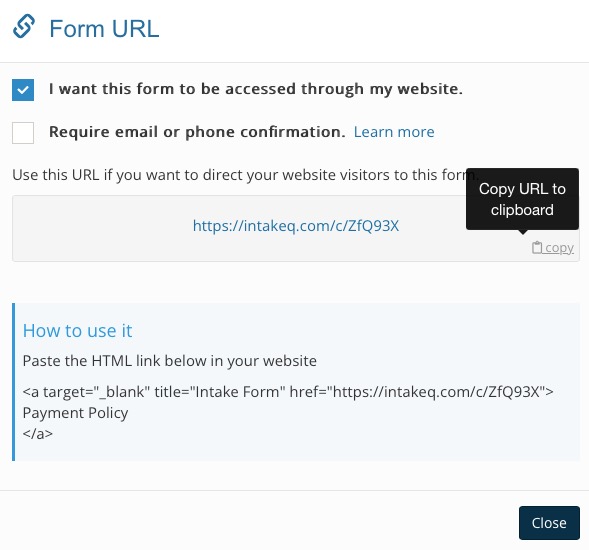Click the 'Payment Policy' text in snippet
This screenshot has height=550, width=589.
click(x=75, y=413)
